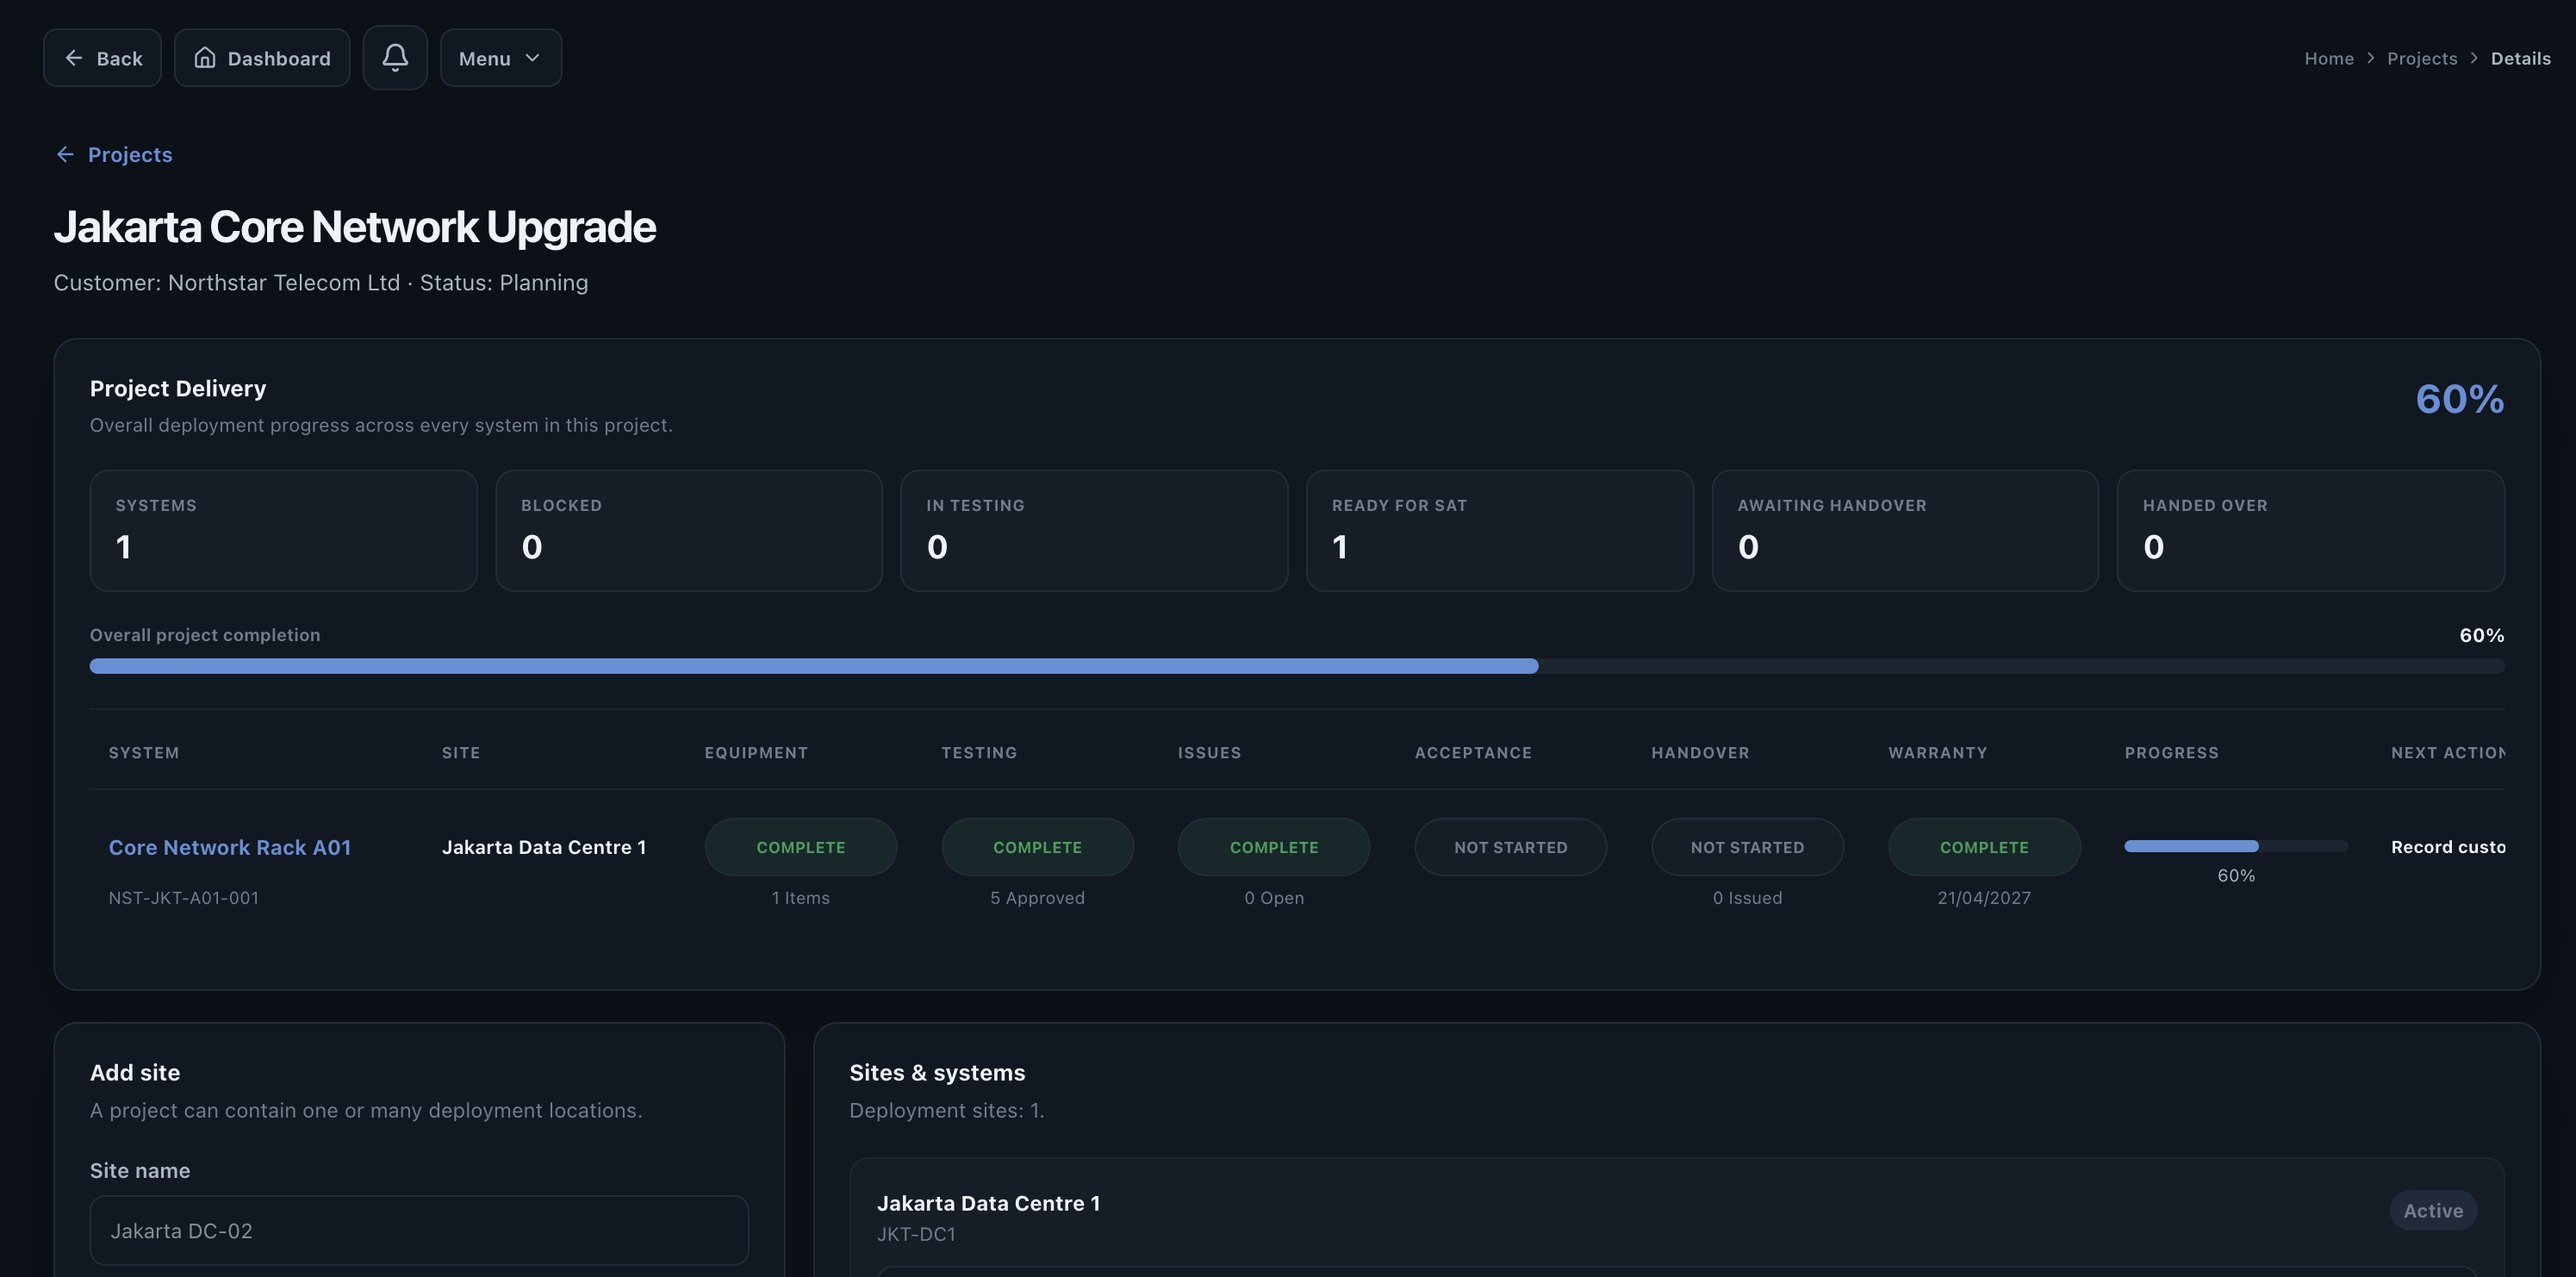Click the Testing COMPLETE status badge
The image size is (2576, 1277).
click(1037, 847)
